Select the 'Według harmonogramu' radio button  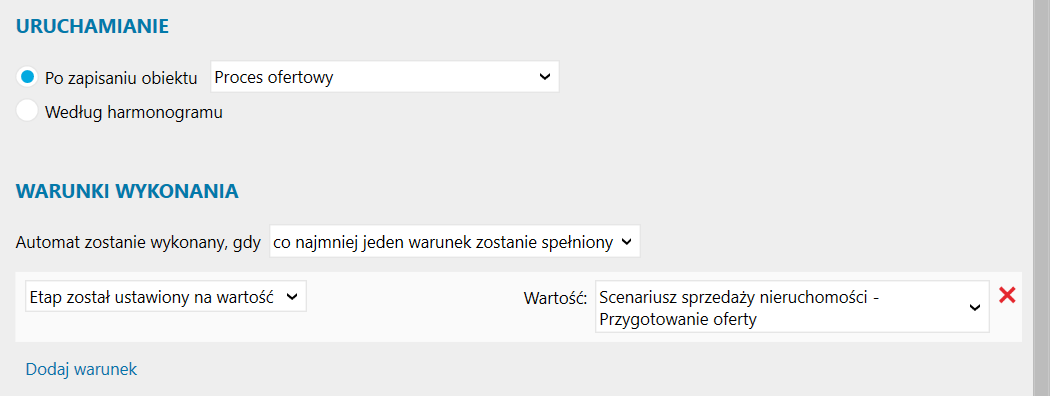(27, 111)
